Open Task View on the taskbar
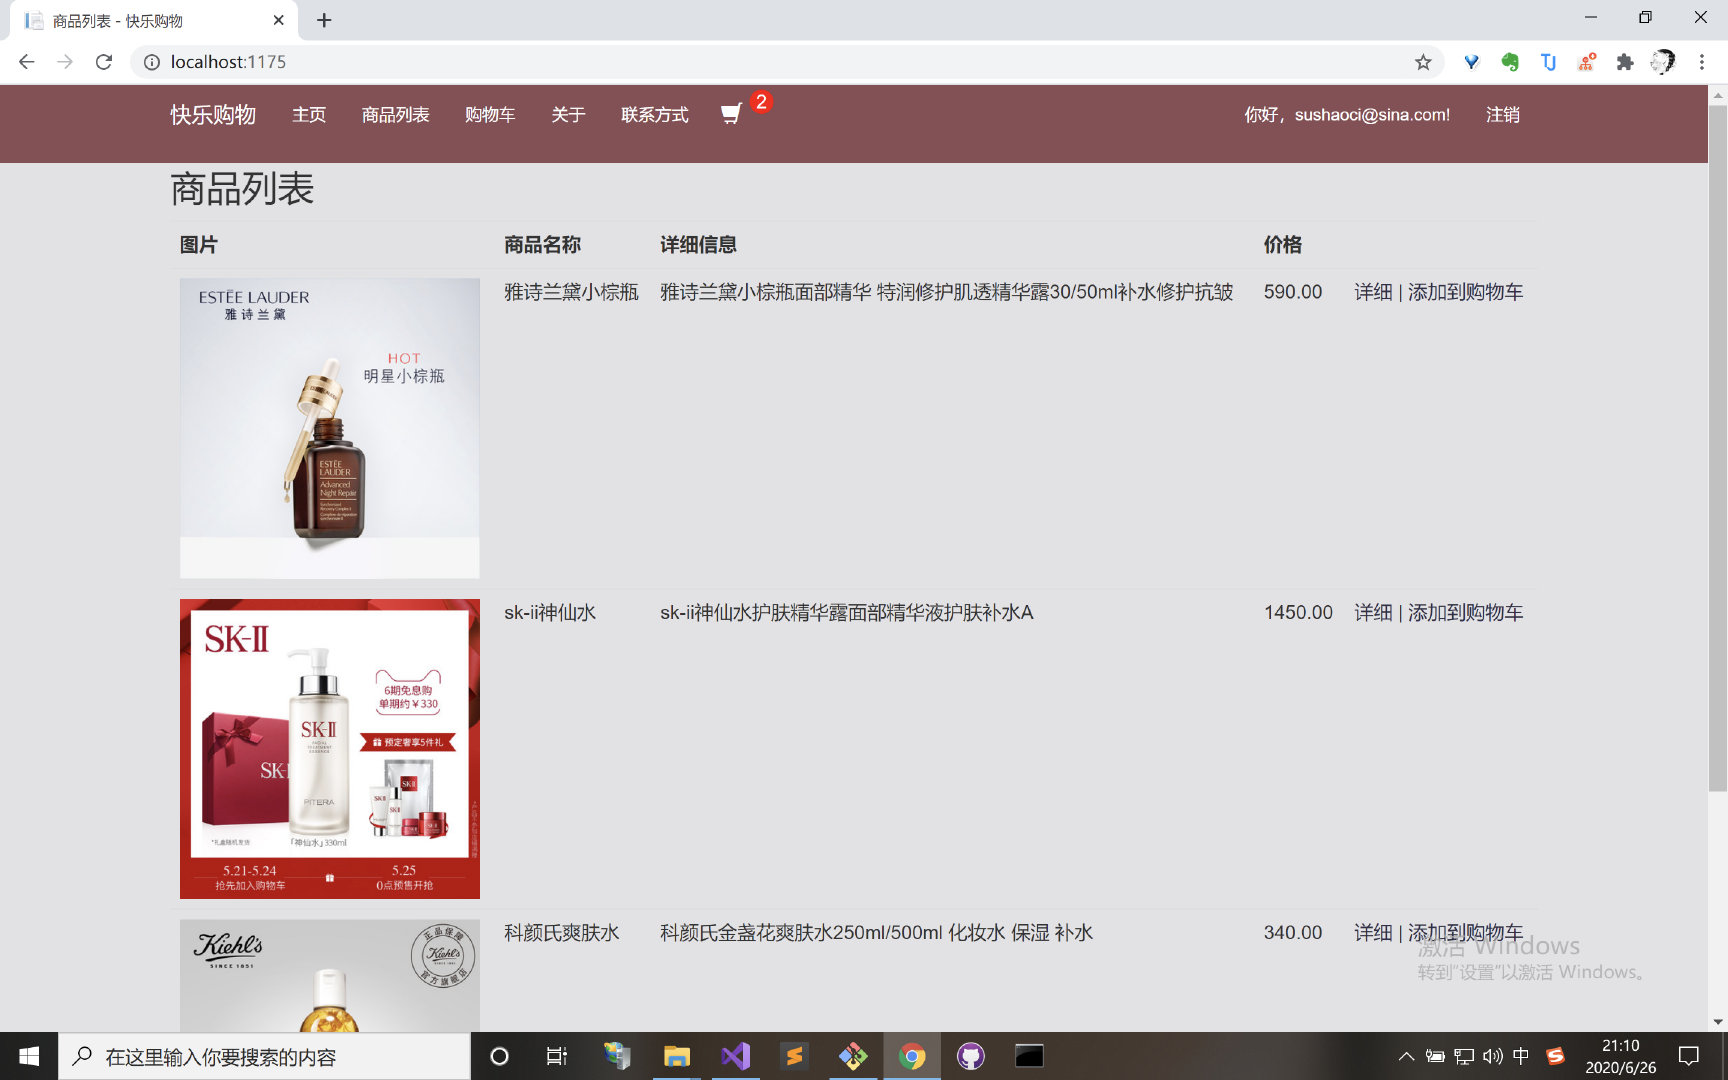Viewport: 1728px width, 1080px height. pos(557,1056)
